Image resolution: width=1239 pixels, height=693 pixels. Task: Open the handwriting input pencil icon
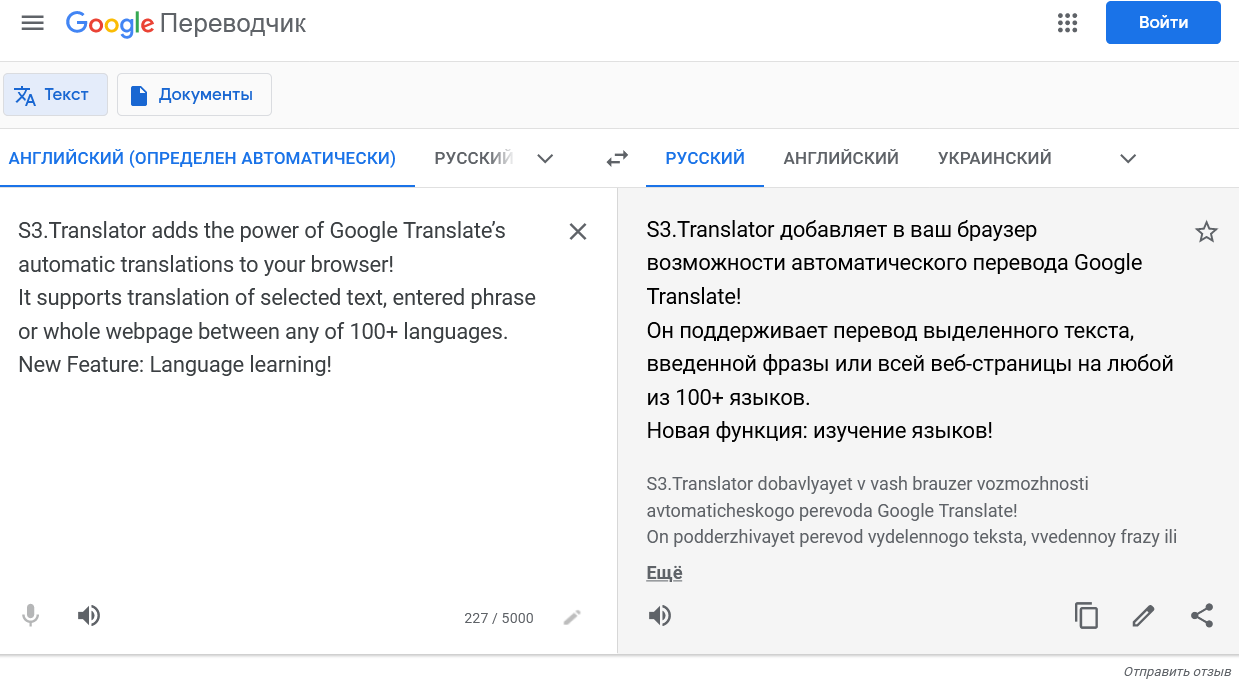pyautogui.click(x=572, y=618)
